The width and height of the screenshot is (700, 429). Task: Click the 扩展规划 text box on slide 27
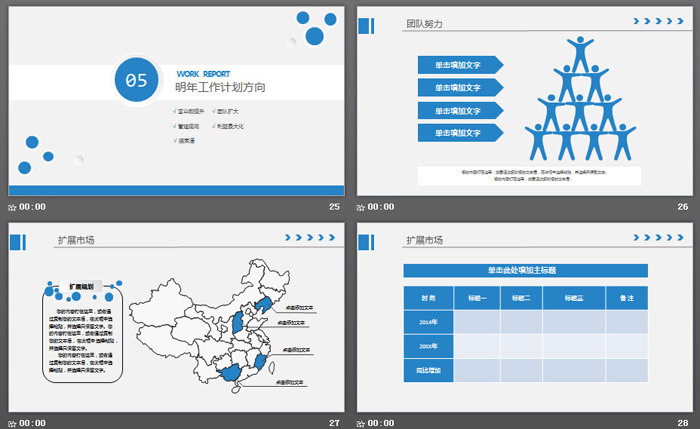click(x=82, y=330)
